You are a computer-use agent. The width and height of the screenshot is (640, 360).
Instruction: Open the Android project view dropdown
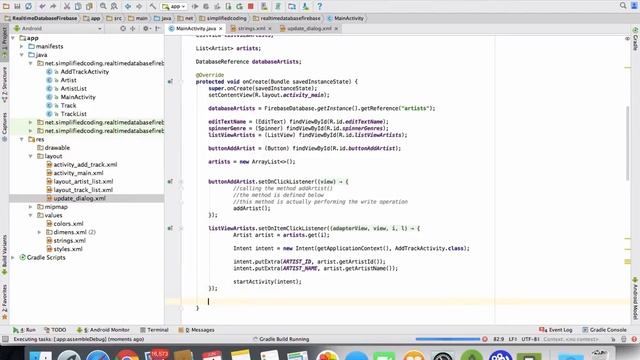[58, 29]
